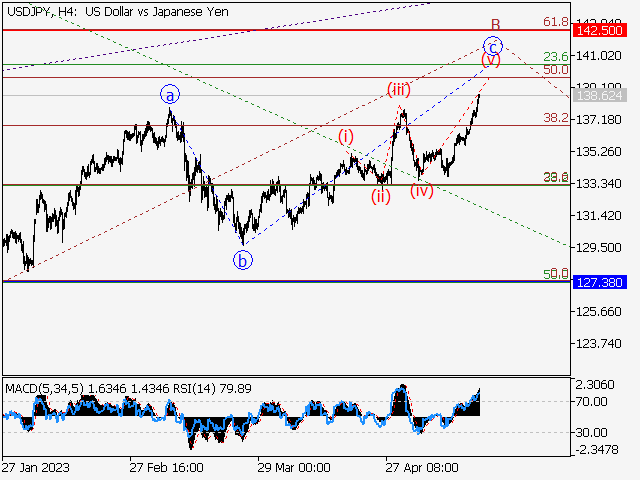Click the 50.0 Fibonacci label above 127.380
The image size is (640, 480).
[556, 274]
